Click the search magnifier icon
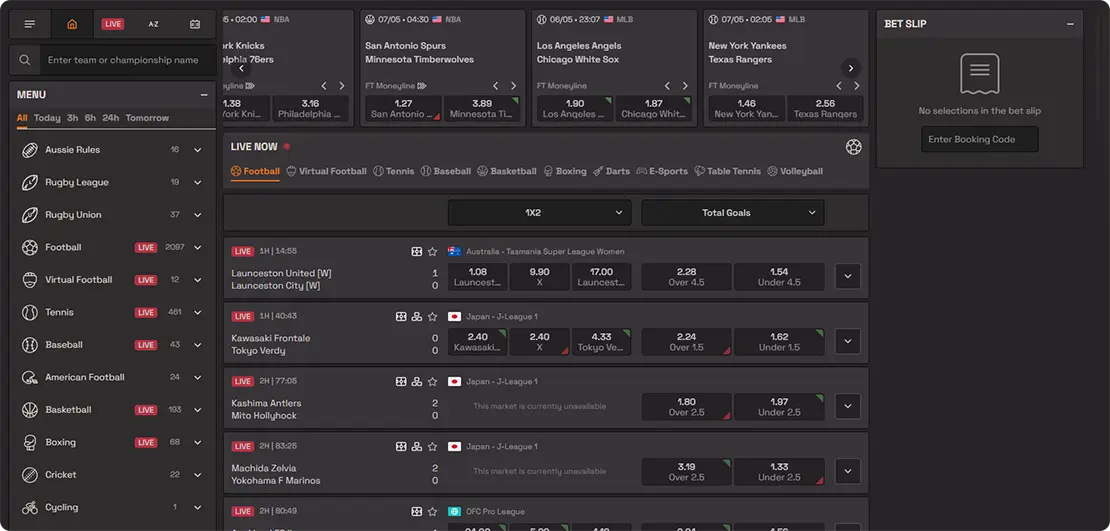Screen dimensions: 1110x531 pyautogui.click(x=25, y=60)
